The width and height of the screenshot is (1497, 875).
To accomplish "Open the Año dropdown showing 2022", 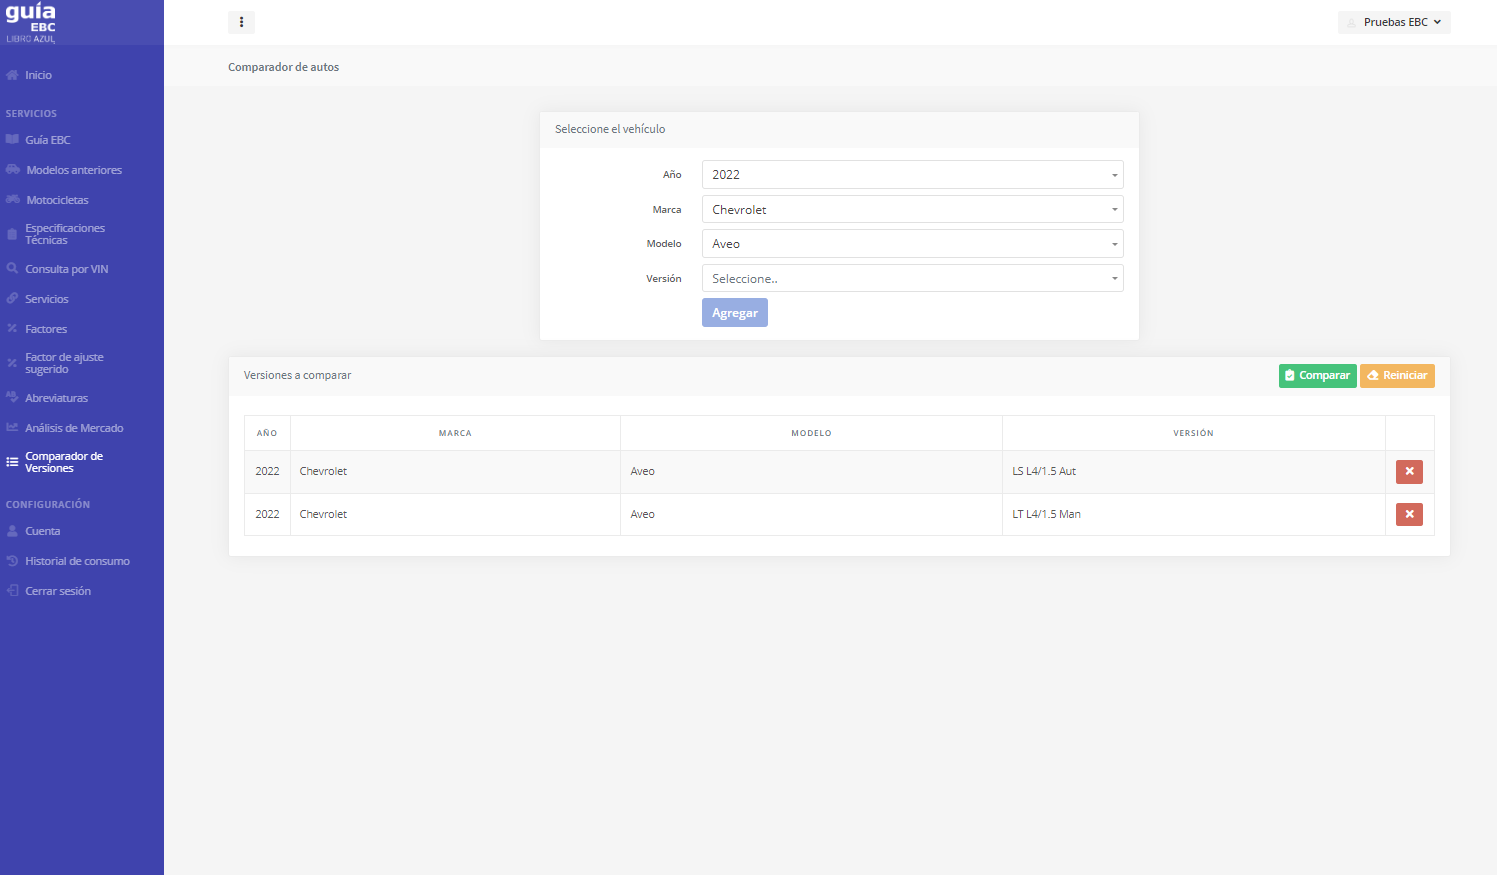I will [912, 175].
